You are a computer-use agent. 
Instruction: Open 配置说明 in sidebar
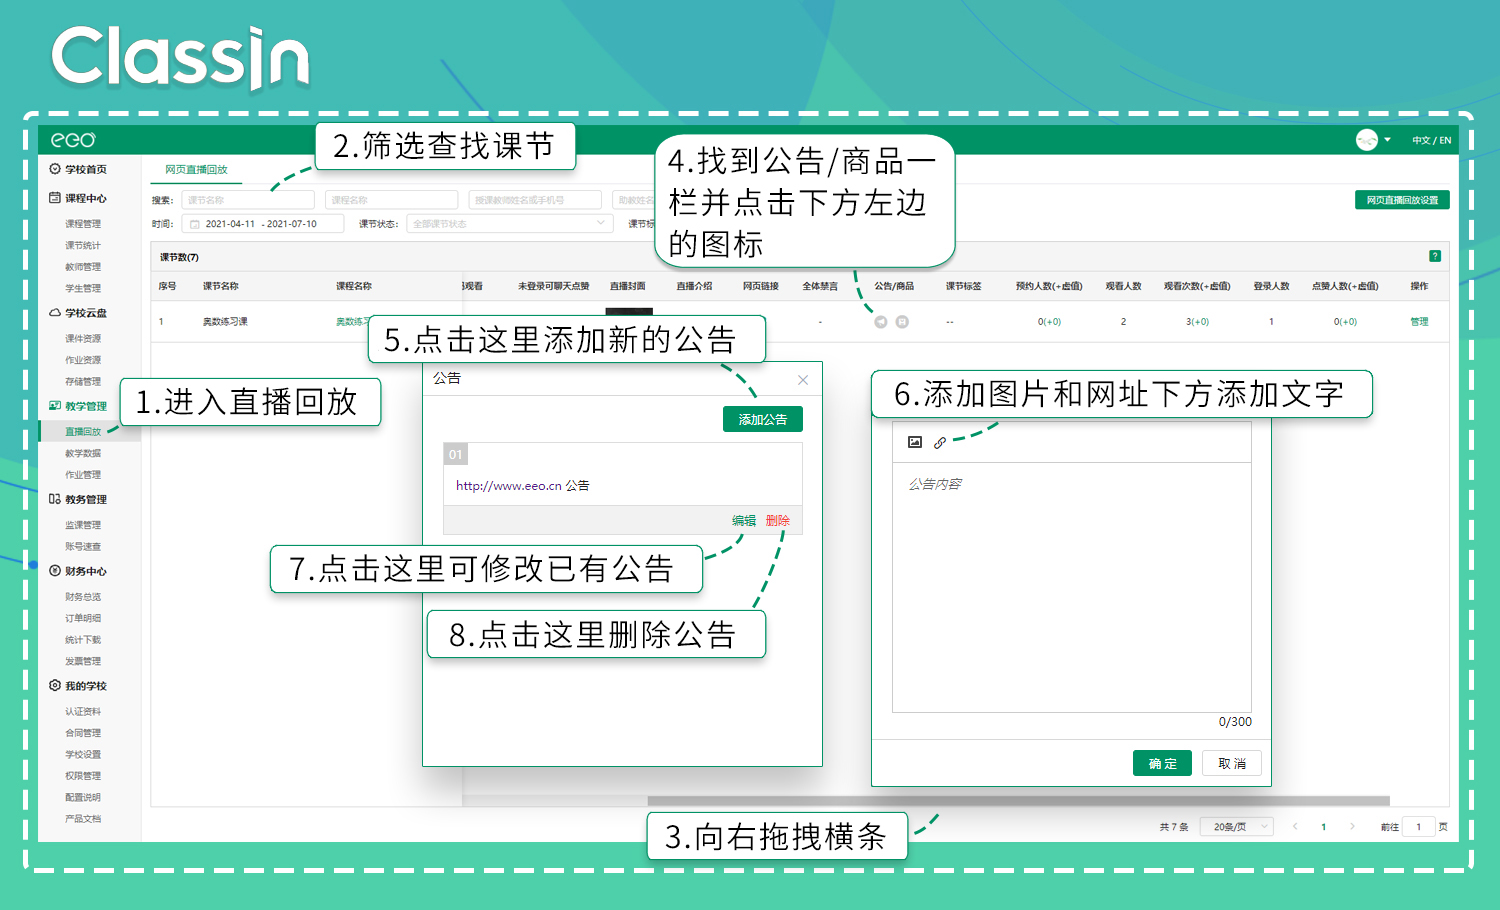click(83, 798)
